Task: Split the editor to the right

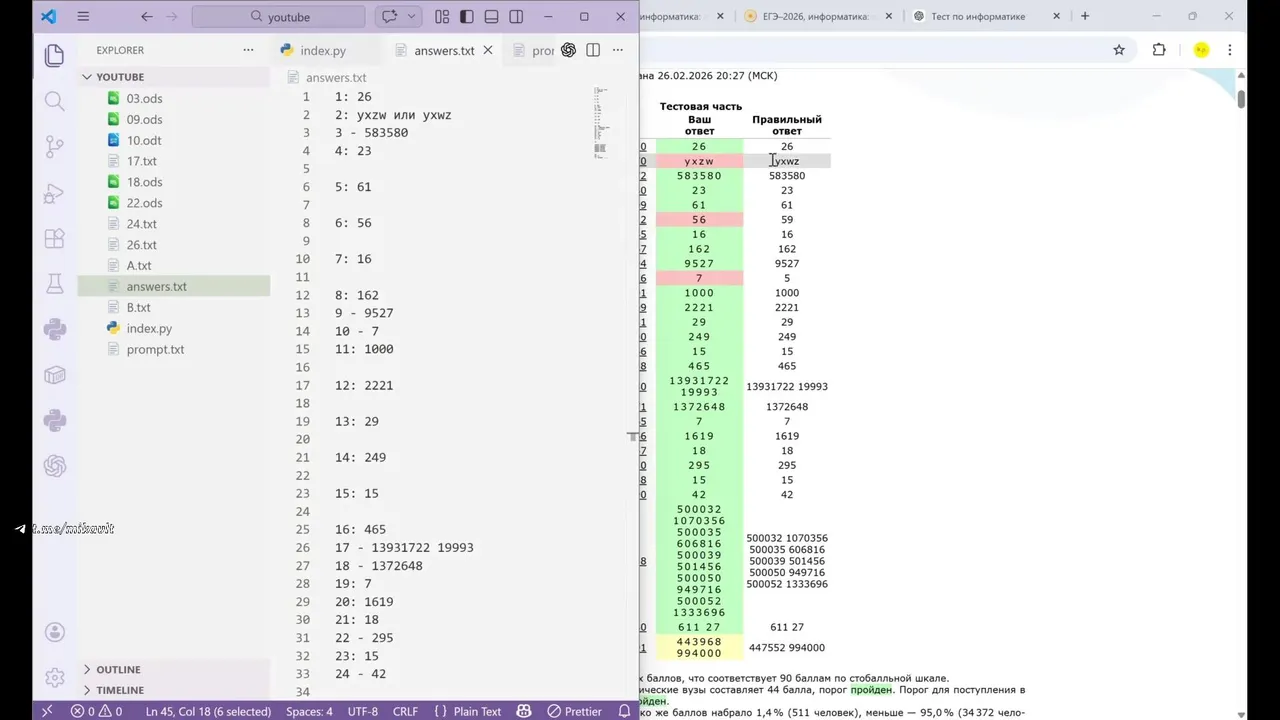Action: click(593, 50)
